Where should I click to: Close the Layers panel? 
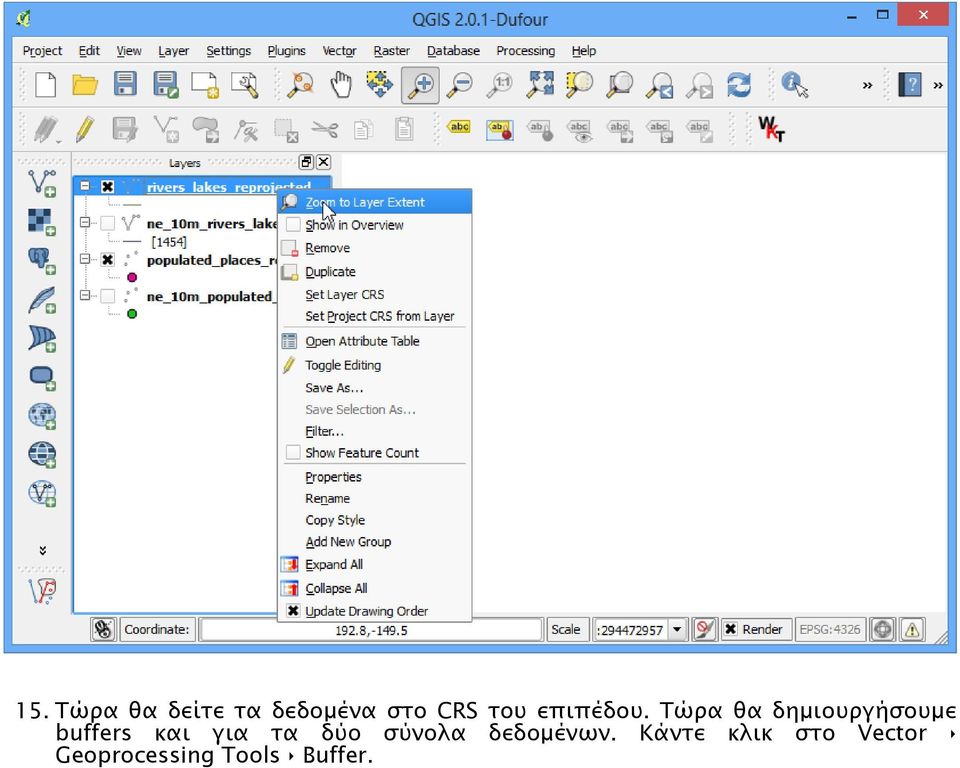(323, 162)
